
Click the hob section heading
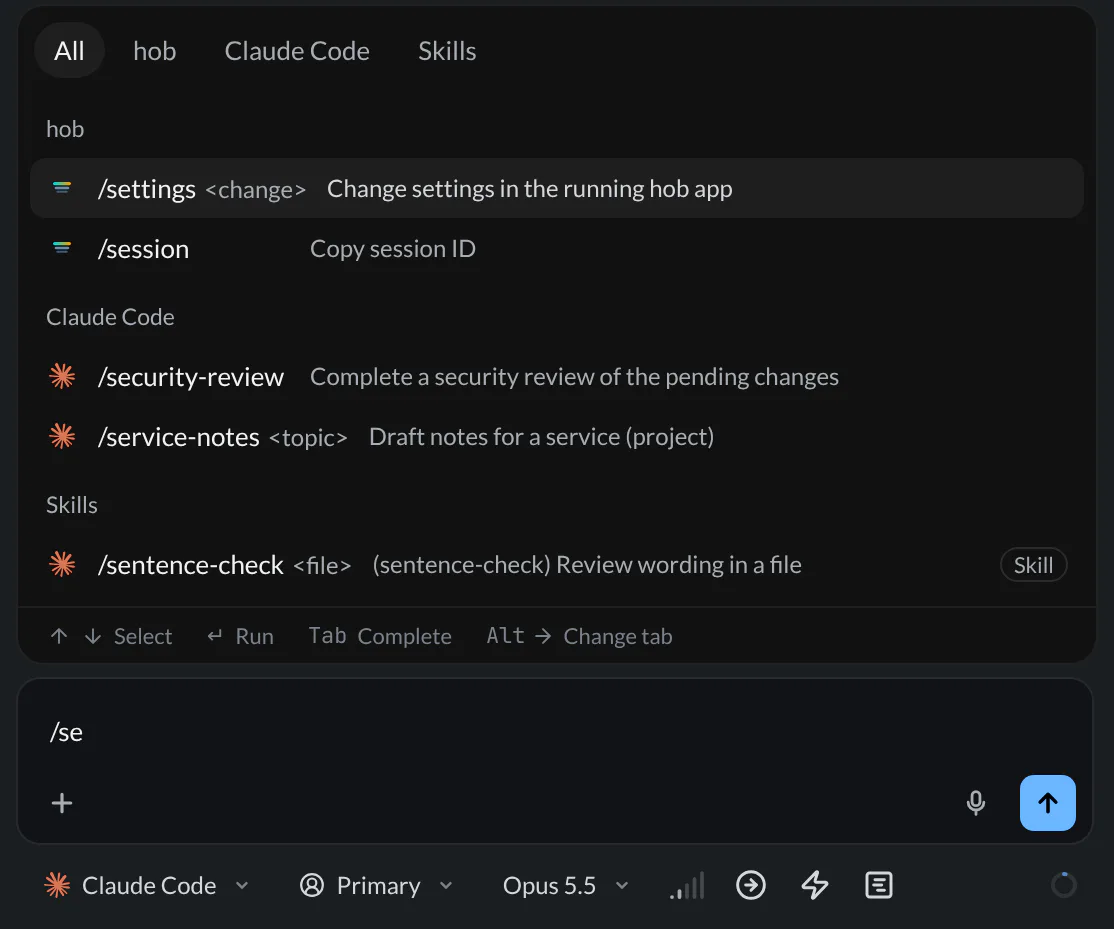[65, 129]
